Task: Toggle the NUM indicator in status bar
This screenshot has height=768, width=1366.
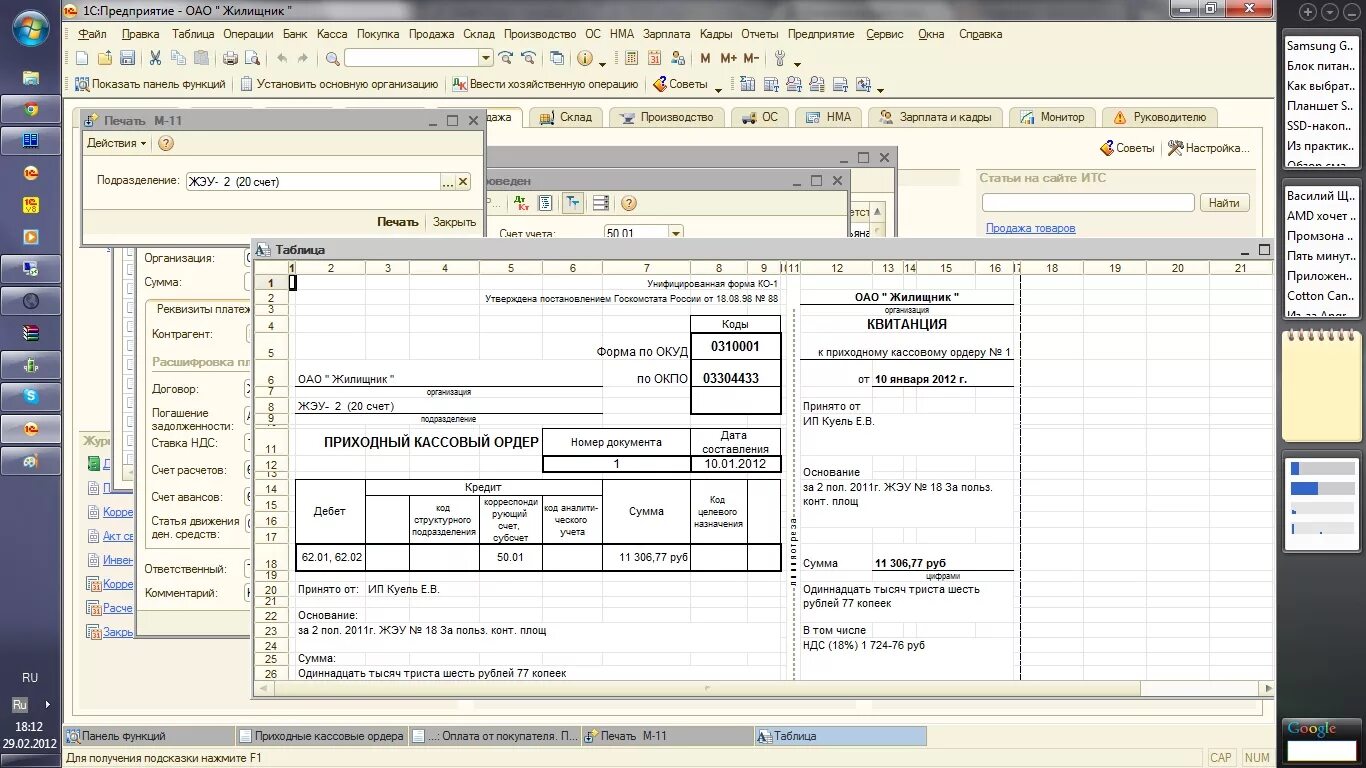Action: [x=1258, y=757]
